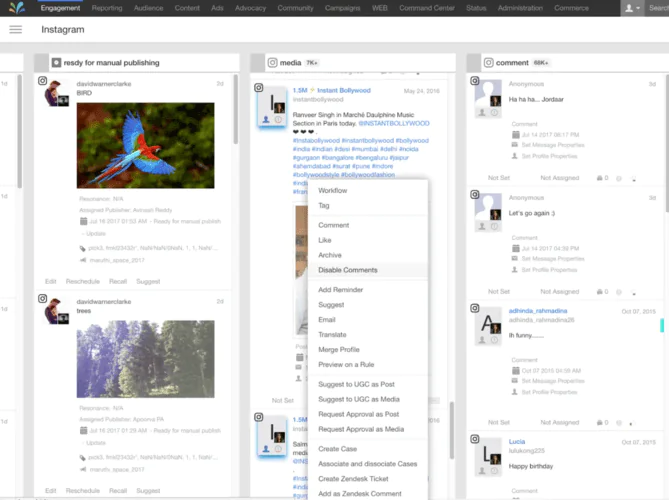The width and height of the screenshot is (669, 500).
Task: Click Set Message Properties on Ha ha ha comment
Action: click(553, 145)
